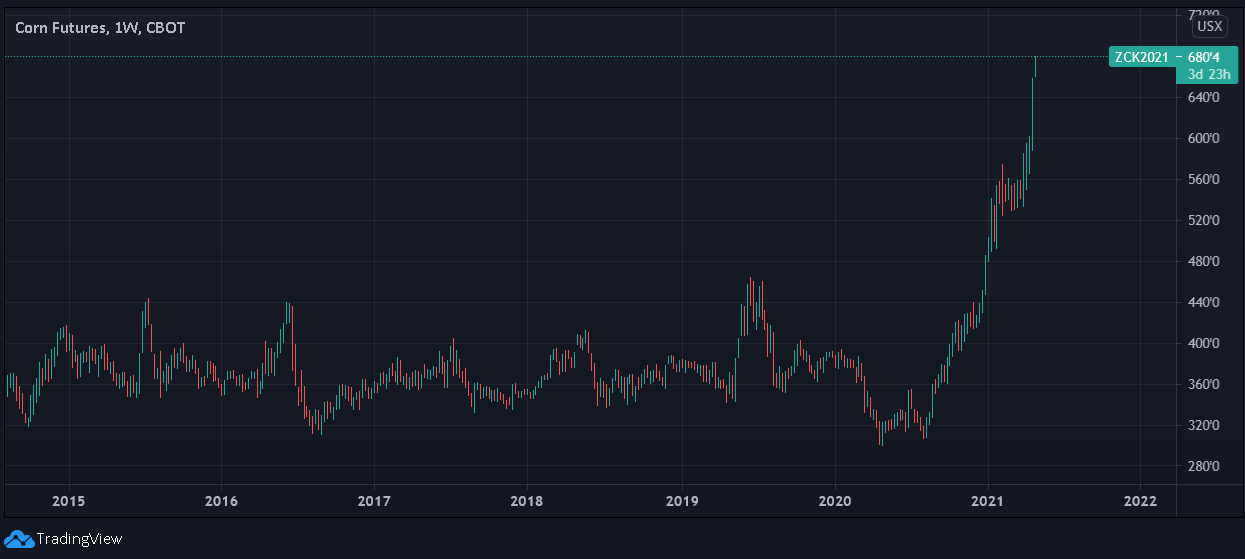Select the 2022 label on time axis
Viewport: 1245px width, 559px height.
coord(1140,500)
